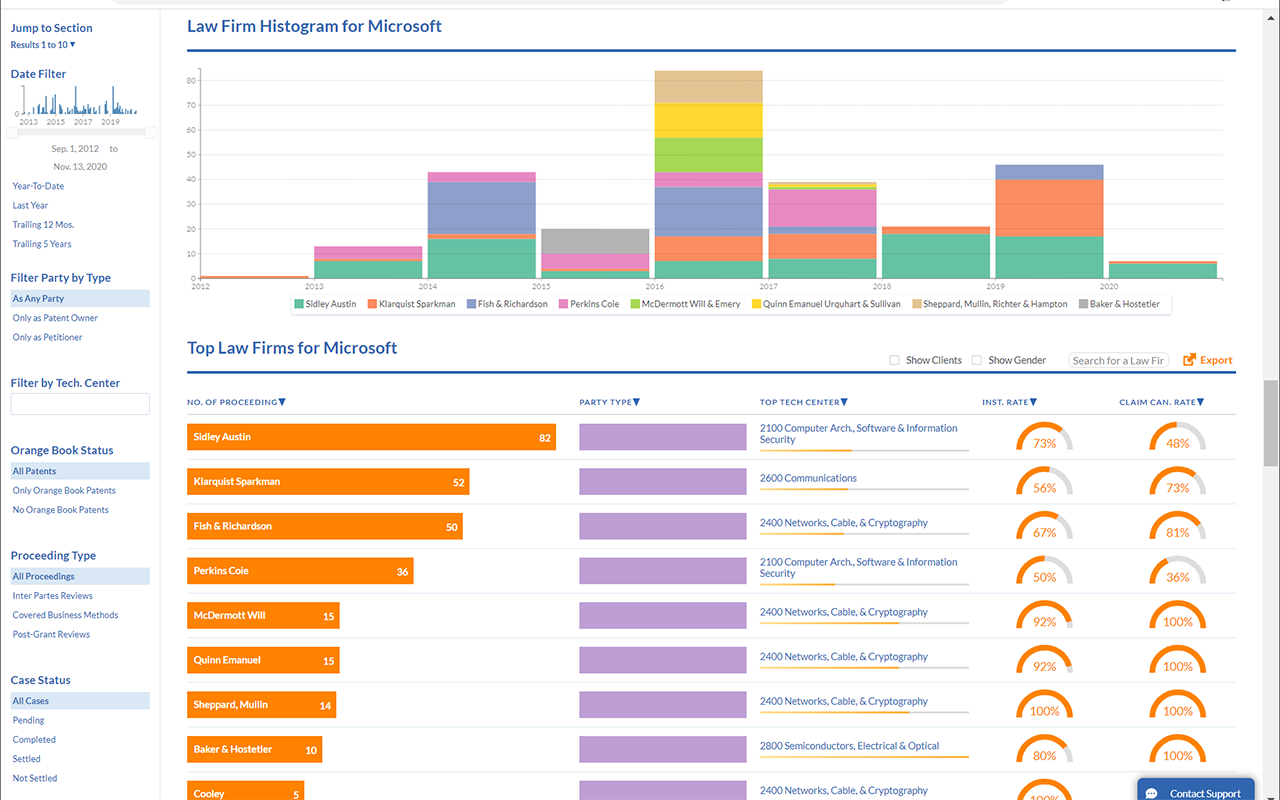The width and height of the screenshot is (1280, 800).
Task: Click the Year-To-Date date filter link
Action: pos(38,186)
